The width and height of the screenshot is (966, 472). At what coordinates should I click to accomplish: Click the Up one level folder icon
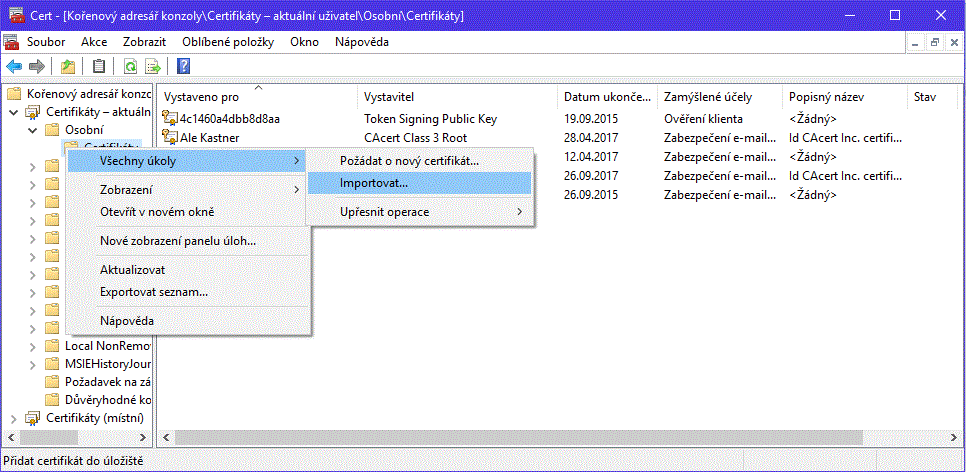click(x=67, y=67)
